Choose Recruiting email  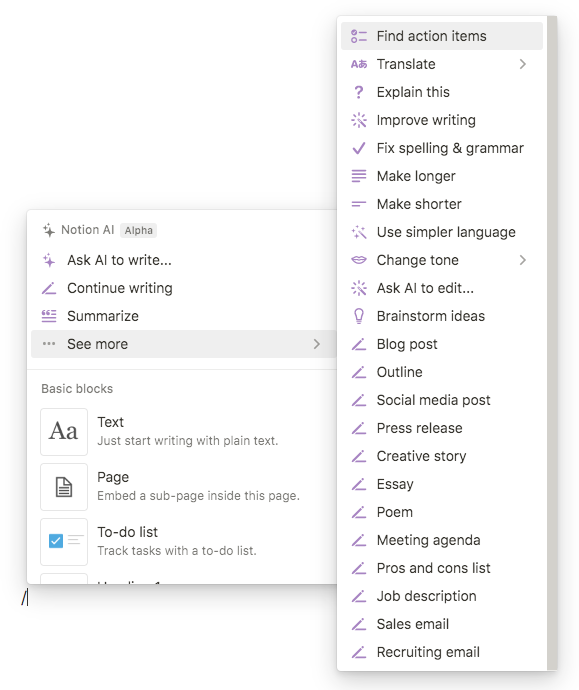coord(442,652)
